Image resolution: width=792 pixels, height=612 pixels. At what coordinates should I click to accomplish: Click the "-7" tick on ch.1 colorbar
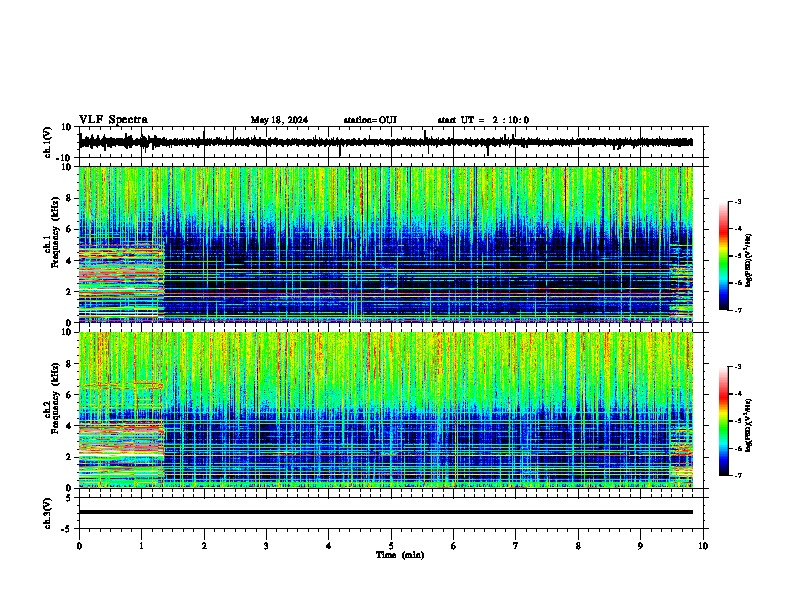[x=737, y=310]
